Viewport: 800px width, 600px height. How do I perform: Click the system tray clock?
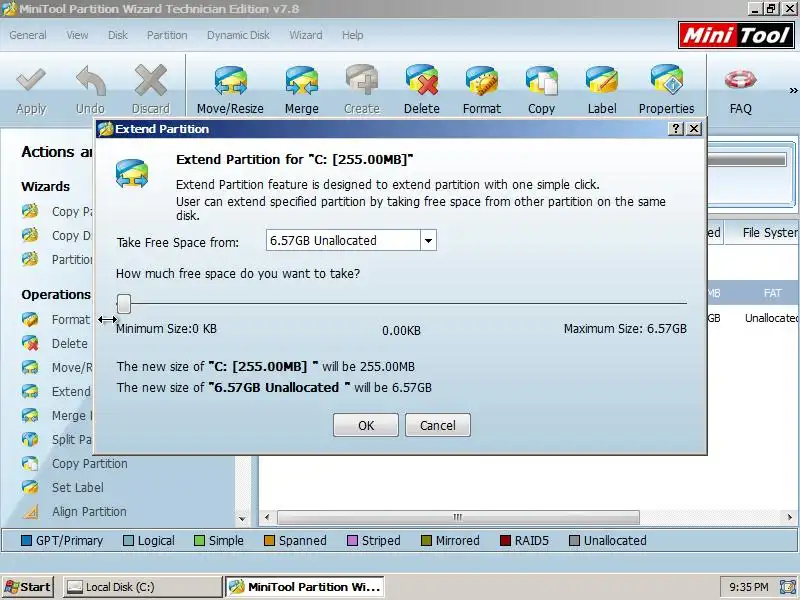tap(748, 587)
